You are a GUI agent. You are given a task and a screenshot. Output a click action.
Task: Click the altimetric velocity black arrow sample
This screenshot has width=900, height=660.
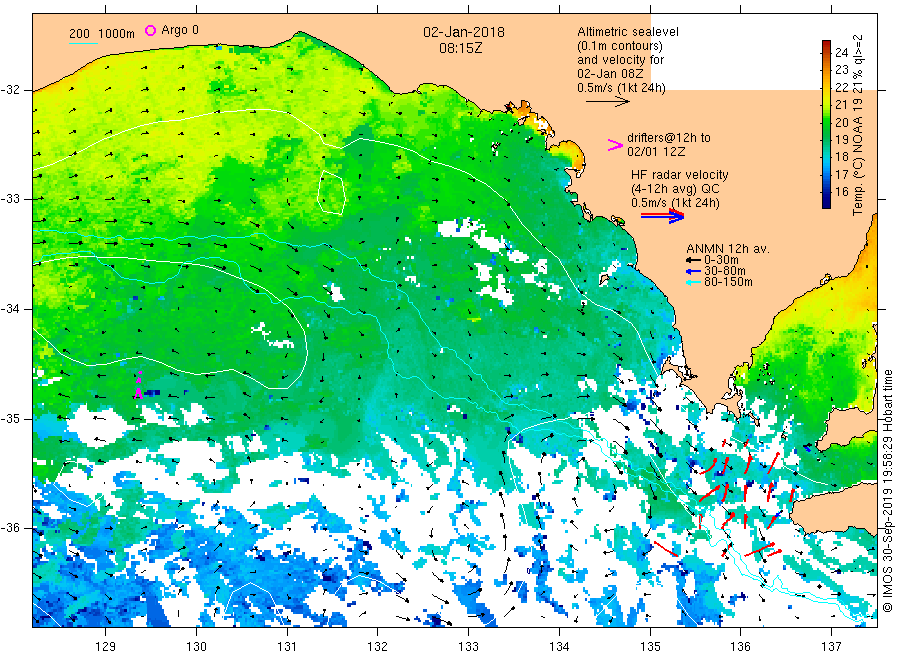[608, 102]
